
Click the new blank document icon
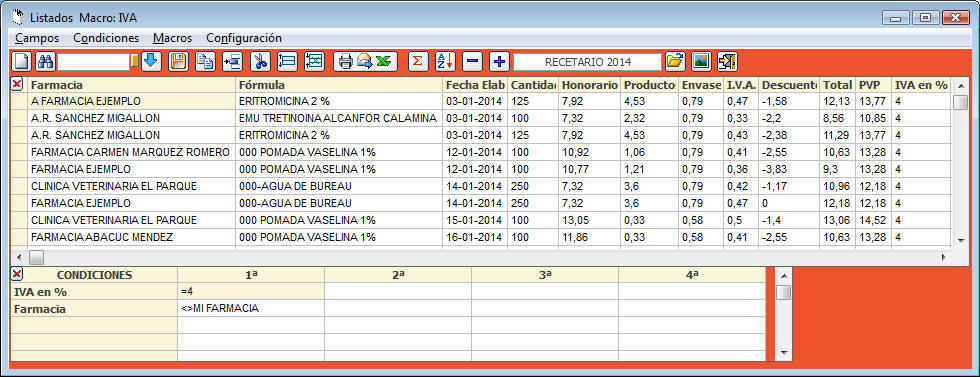[x=22, y=61]
